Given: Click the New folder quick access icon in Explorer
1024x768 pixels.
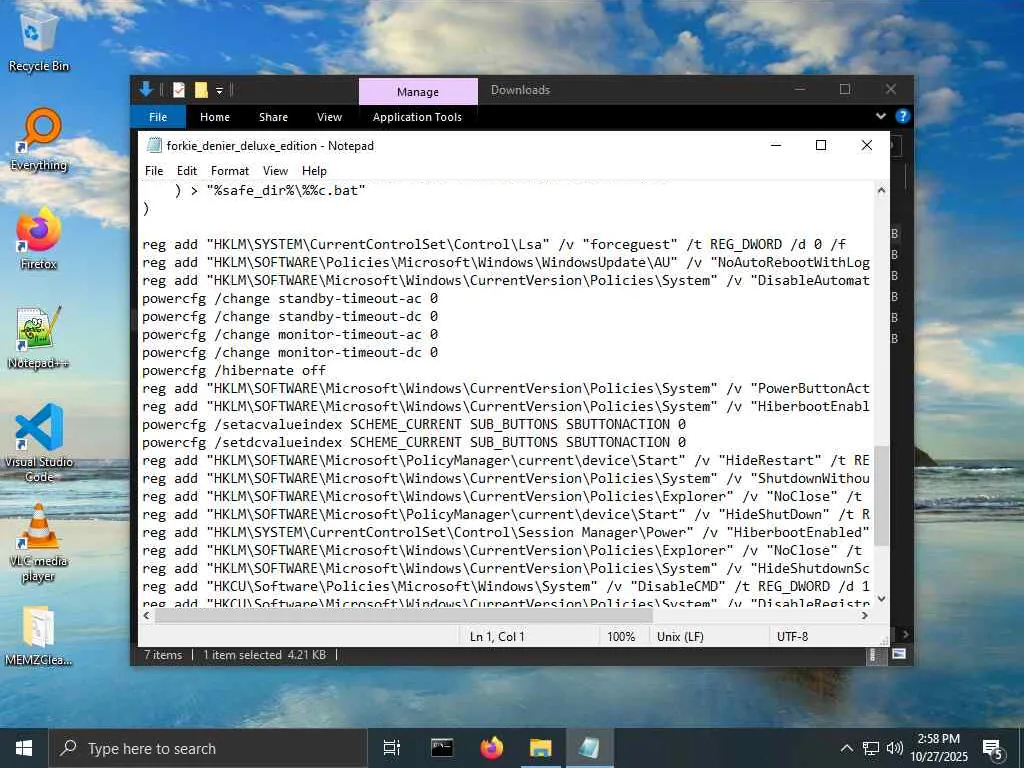Looking at the screenshot, I should 201,90.
